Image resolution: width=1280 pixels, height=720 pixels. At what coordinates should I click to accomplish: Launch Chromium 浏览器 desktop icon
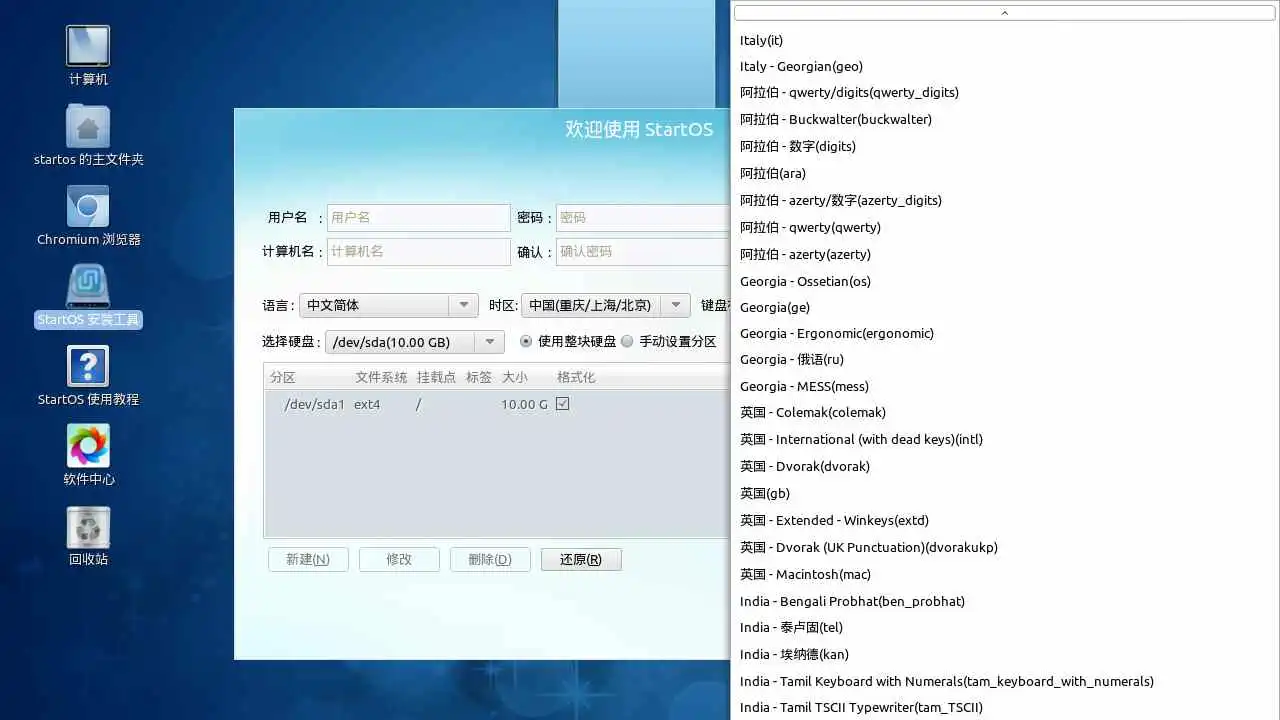tap(88, 216)
